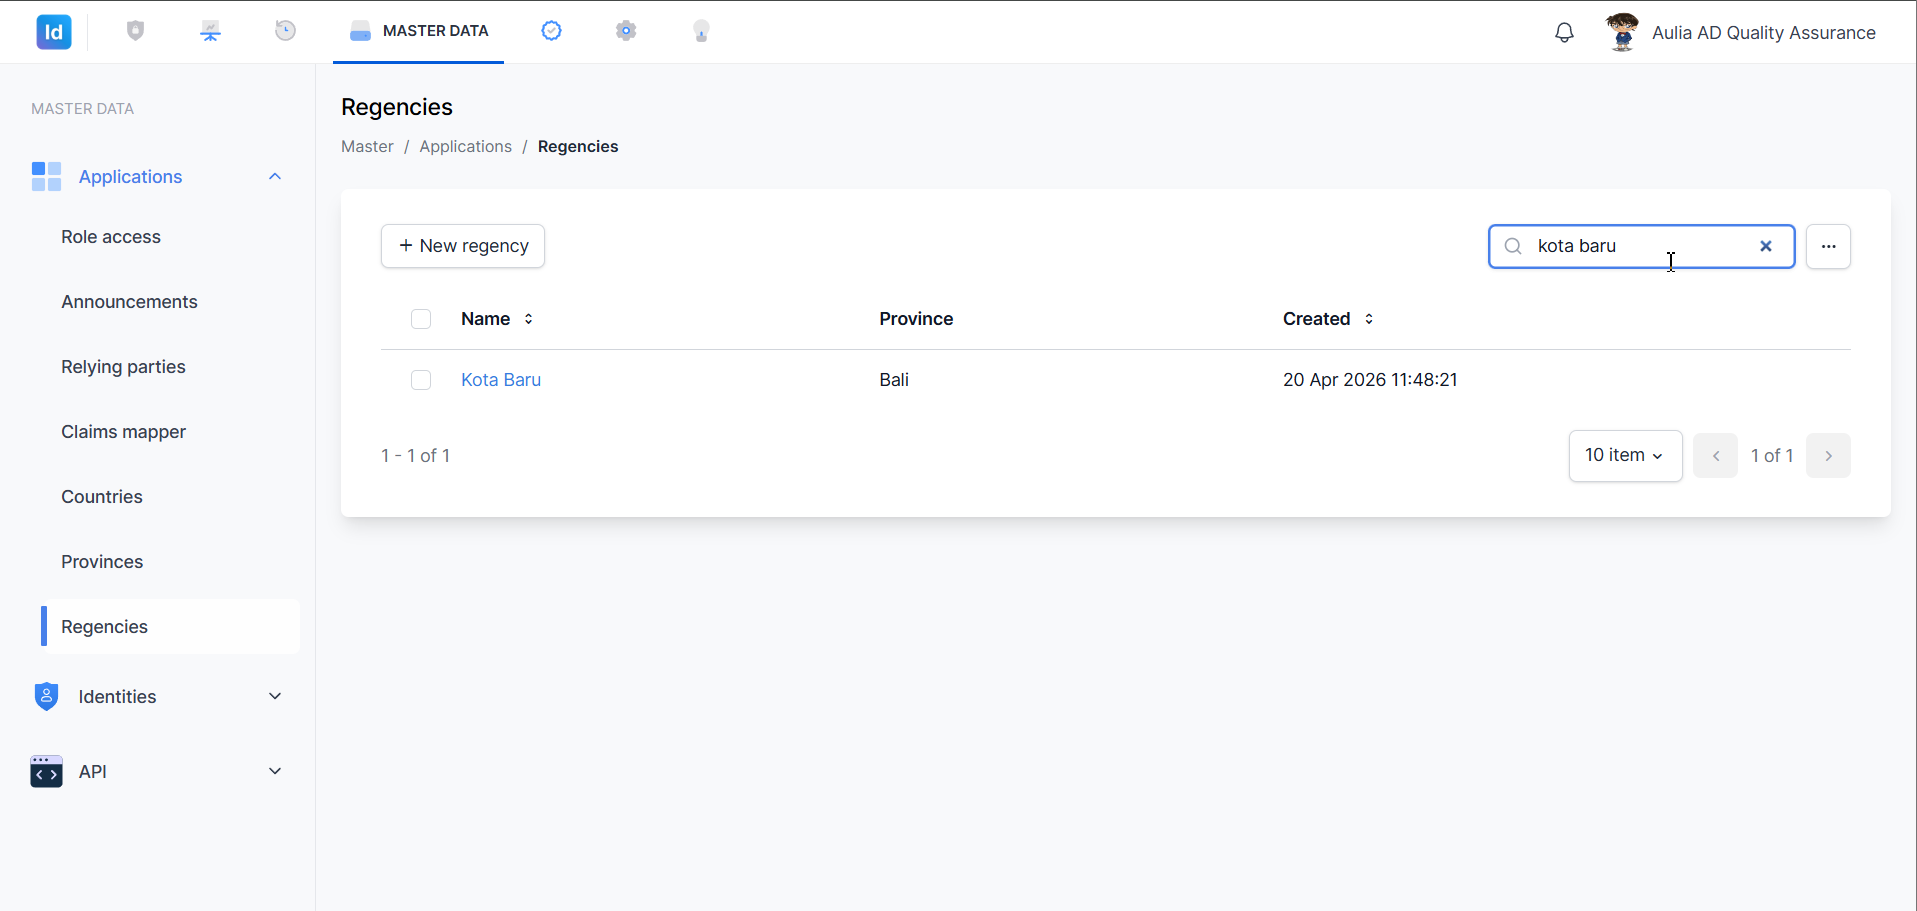Screen dimensions: 1917x911
Task: Open the lightbulb icon in top navigation
Action: (x=701, y=31)
